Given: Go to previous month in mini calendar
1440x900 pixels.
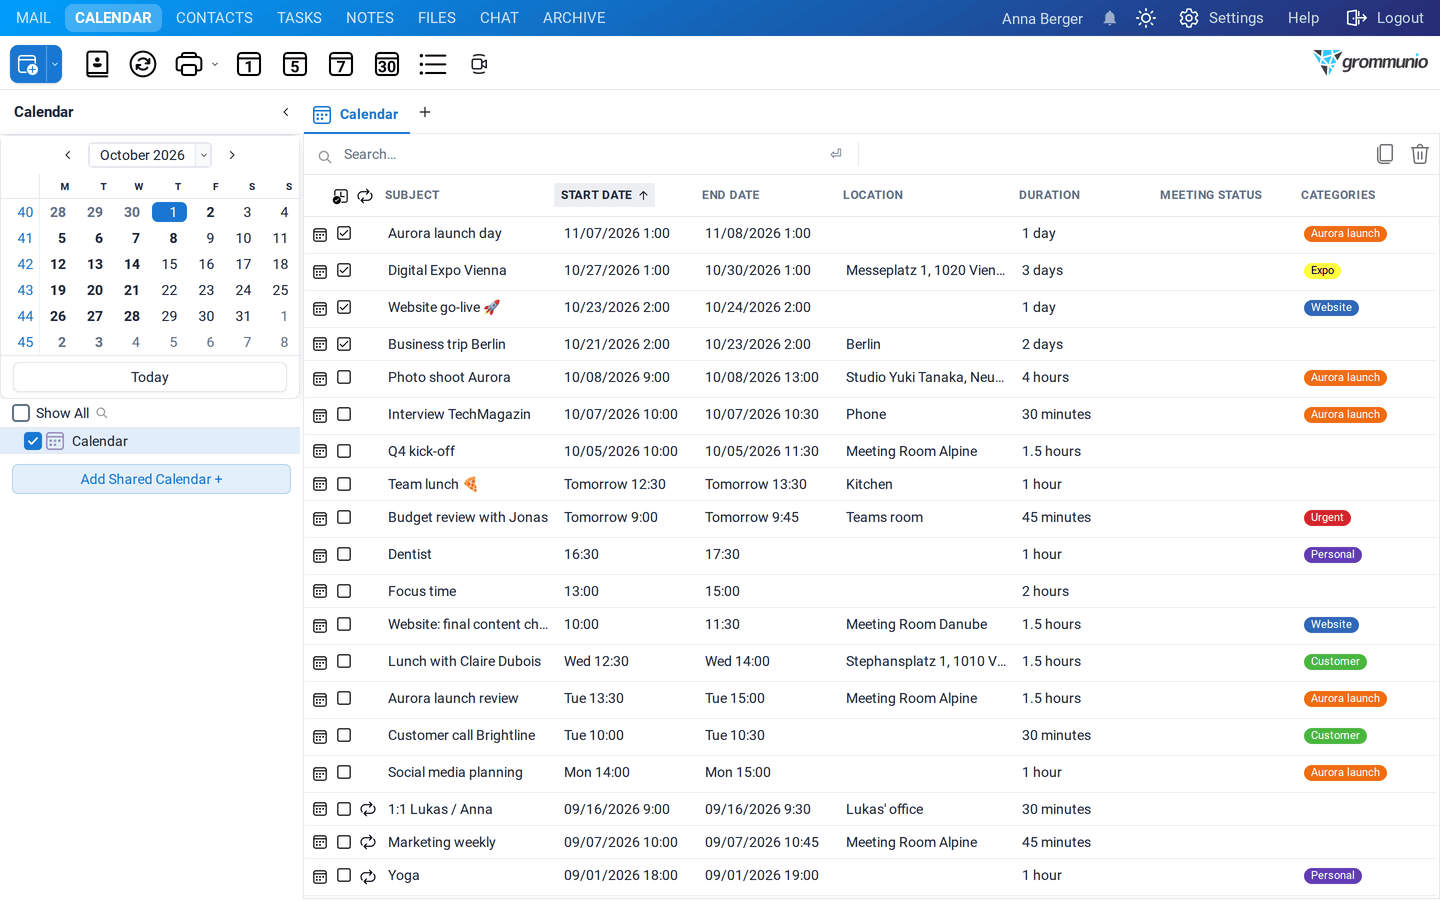Looking at the screenshot, I should (68, 155).
